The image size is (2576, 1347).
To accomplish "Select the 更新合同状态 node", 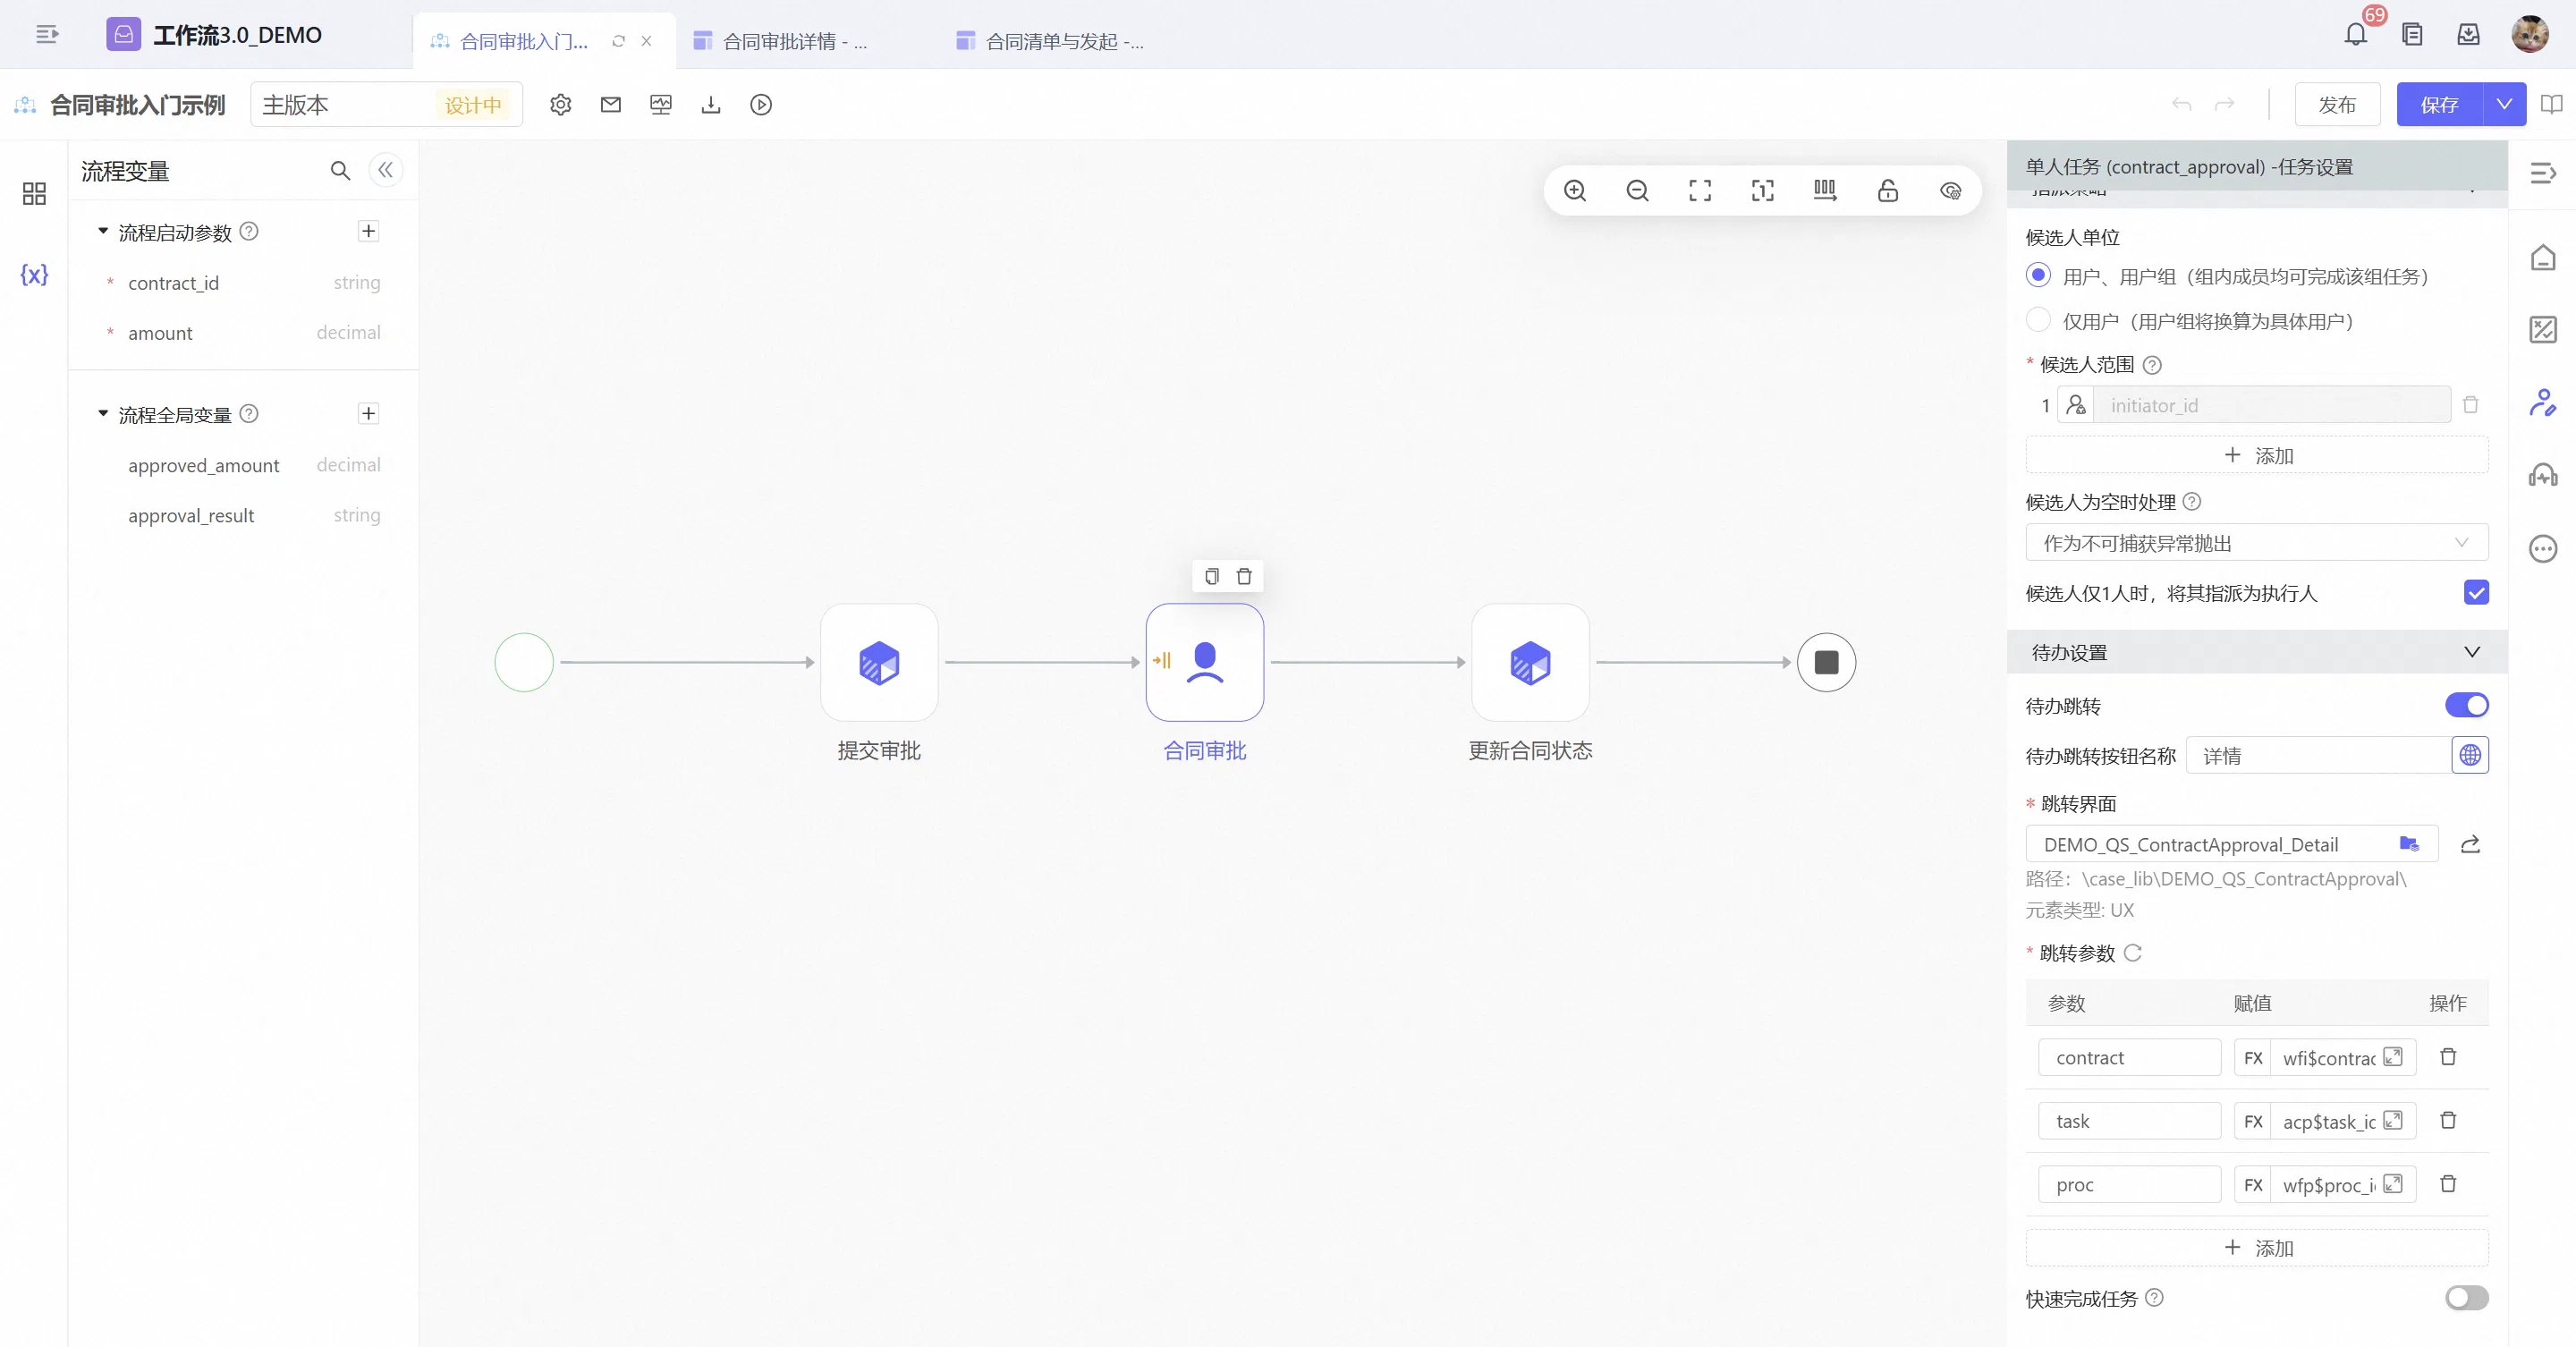I will point(1530,662).
